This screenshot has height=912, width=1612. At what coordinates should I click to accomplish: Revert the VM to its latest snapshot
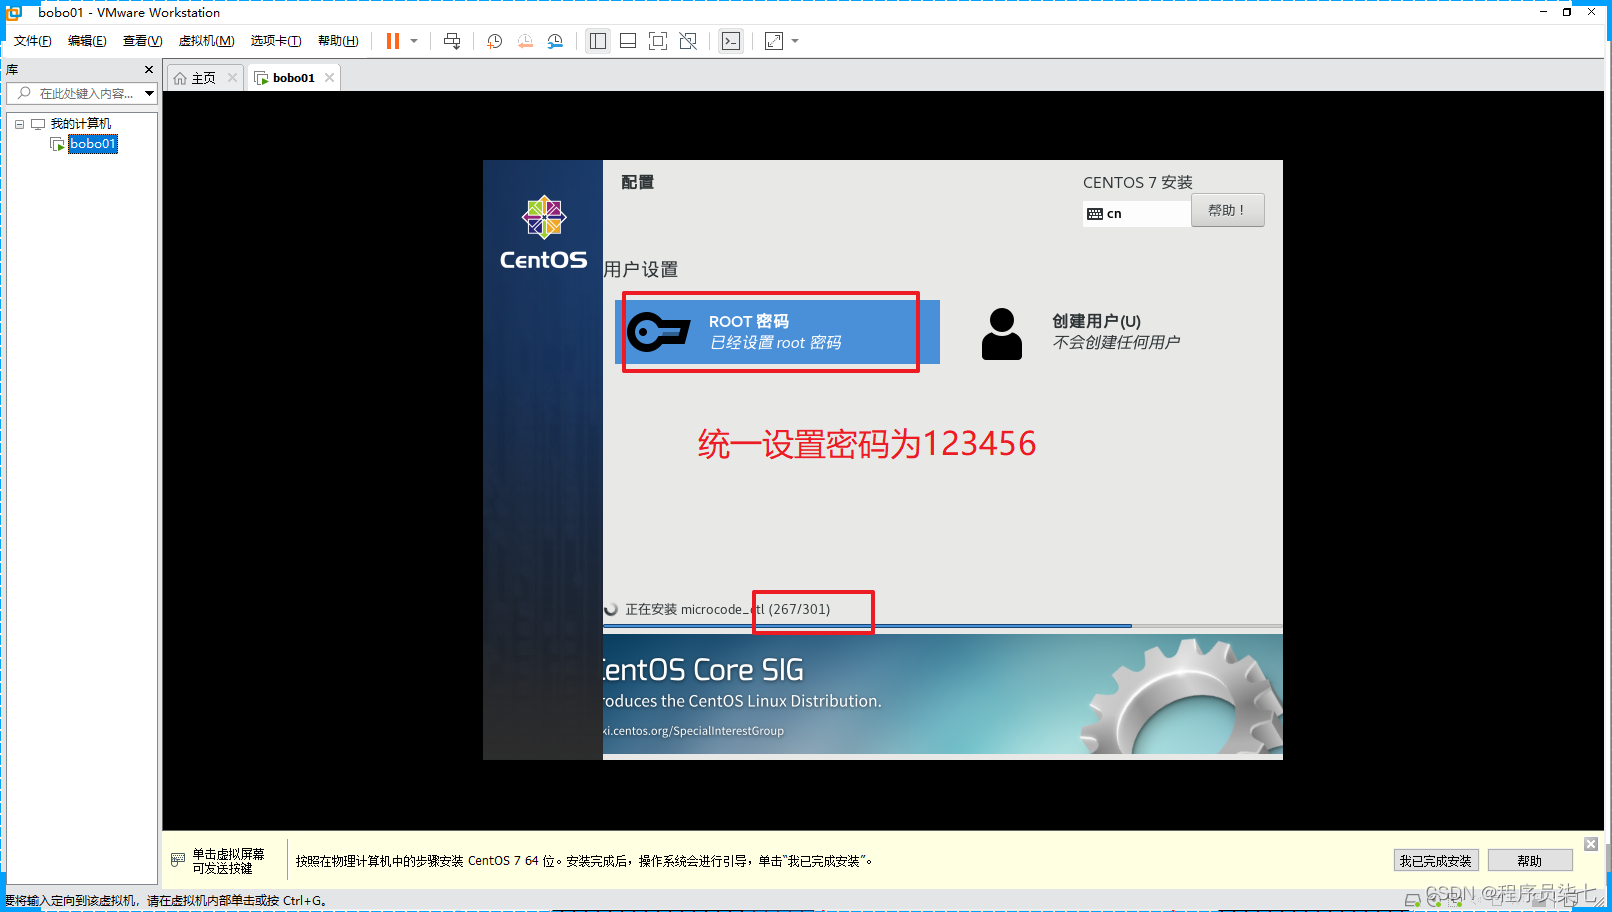pos(525,41)
